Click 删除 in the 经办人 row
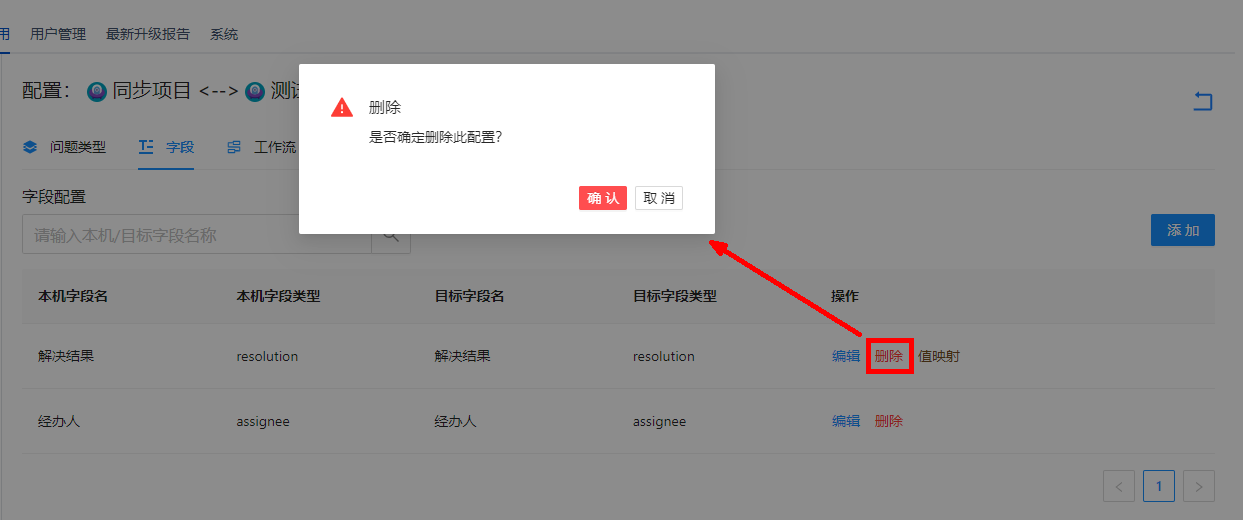The image size is (1243, 520). [x=888, y=421]
